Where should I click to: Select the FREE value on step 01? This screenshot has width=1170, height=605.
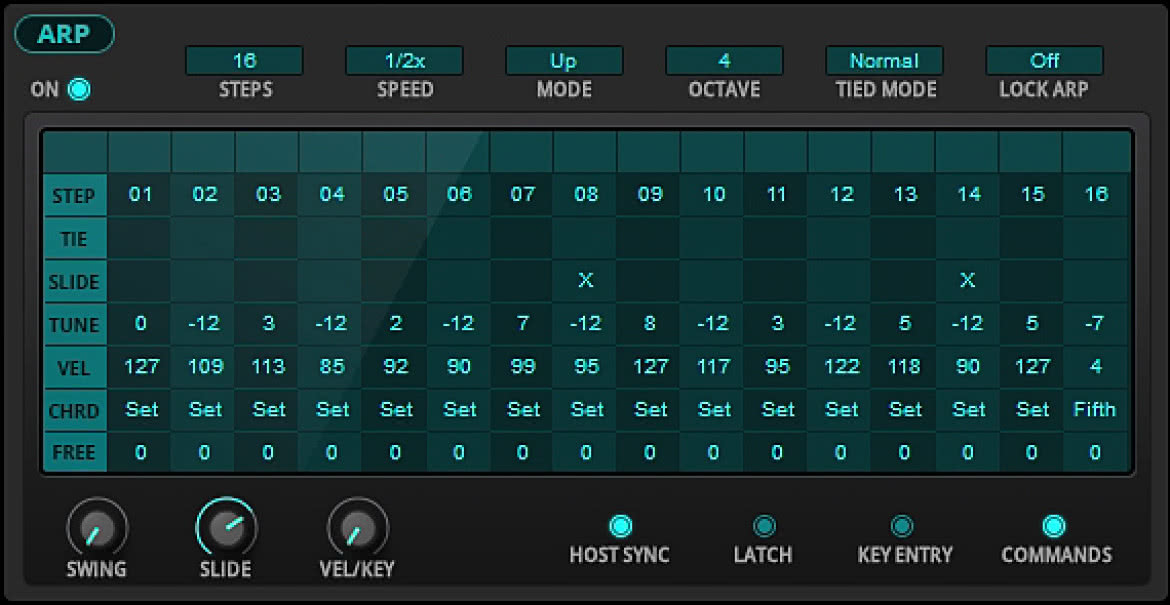pyautogui.click(x=140, y=453)
